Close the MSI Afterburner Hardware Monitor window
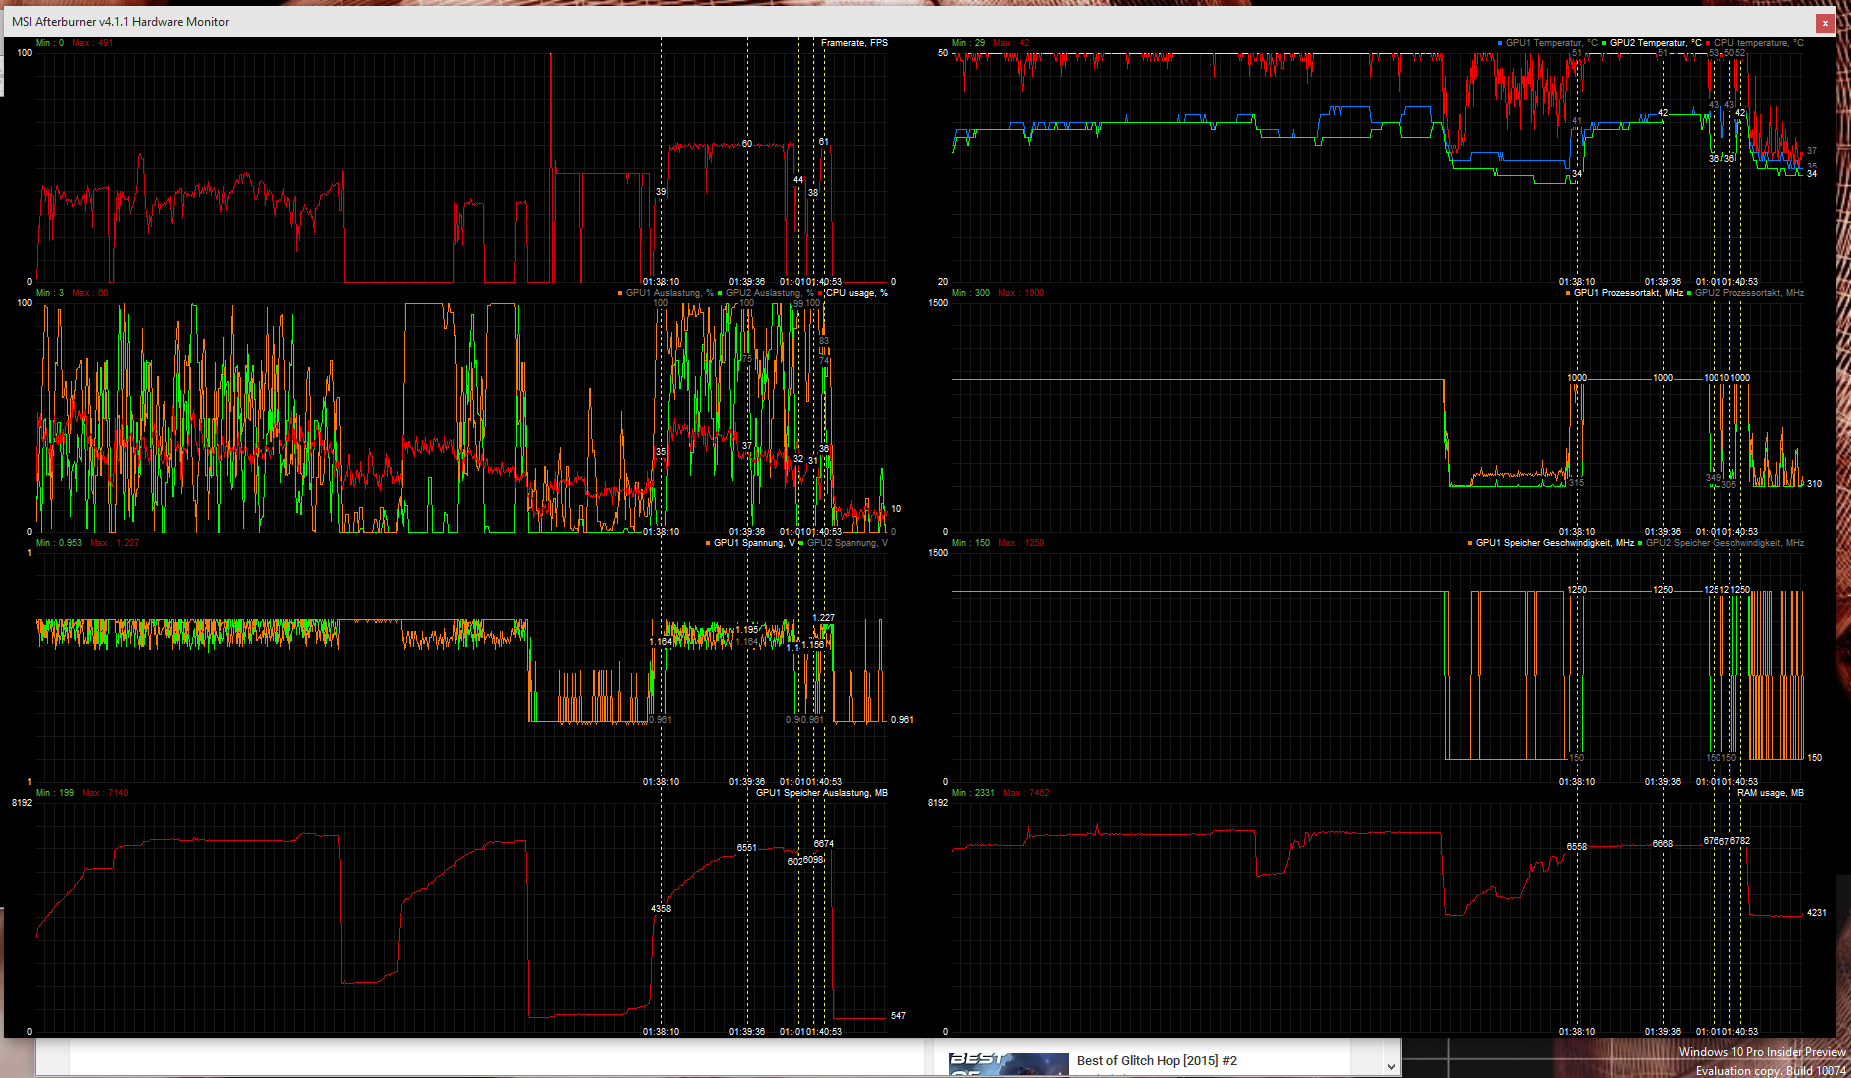Viewport: 1851px width, 1078px height. tap(1825, 22)
